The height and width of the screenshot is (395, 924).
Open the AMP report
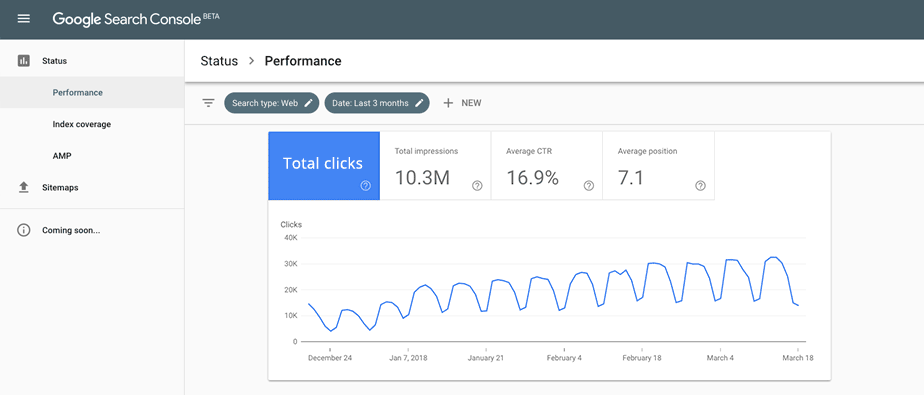tap(93, 156)
